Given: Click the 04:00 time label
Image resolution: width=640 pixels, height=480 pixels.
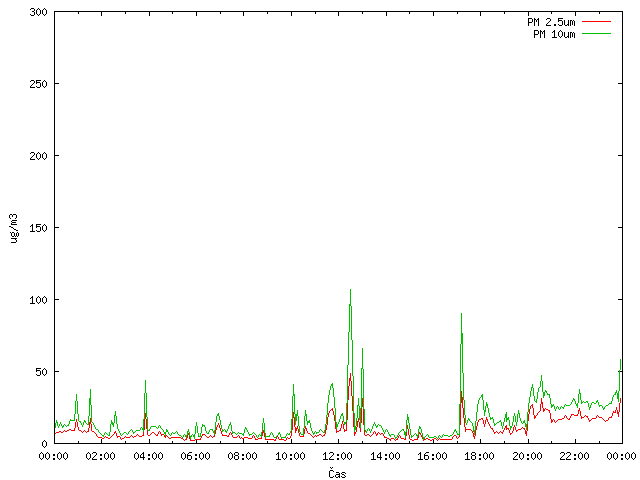Looking at the screenshot, I should tap(148, 456).
